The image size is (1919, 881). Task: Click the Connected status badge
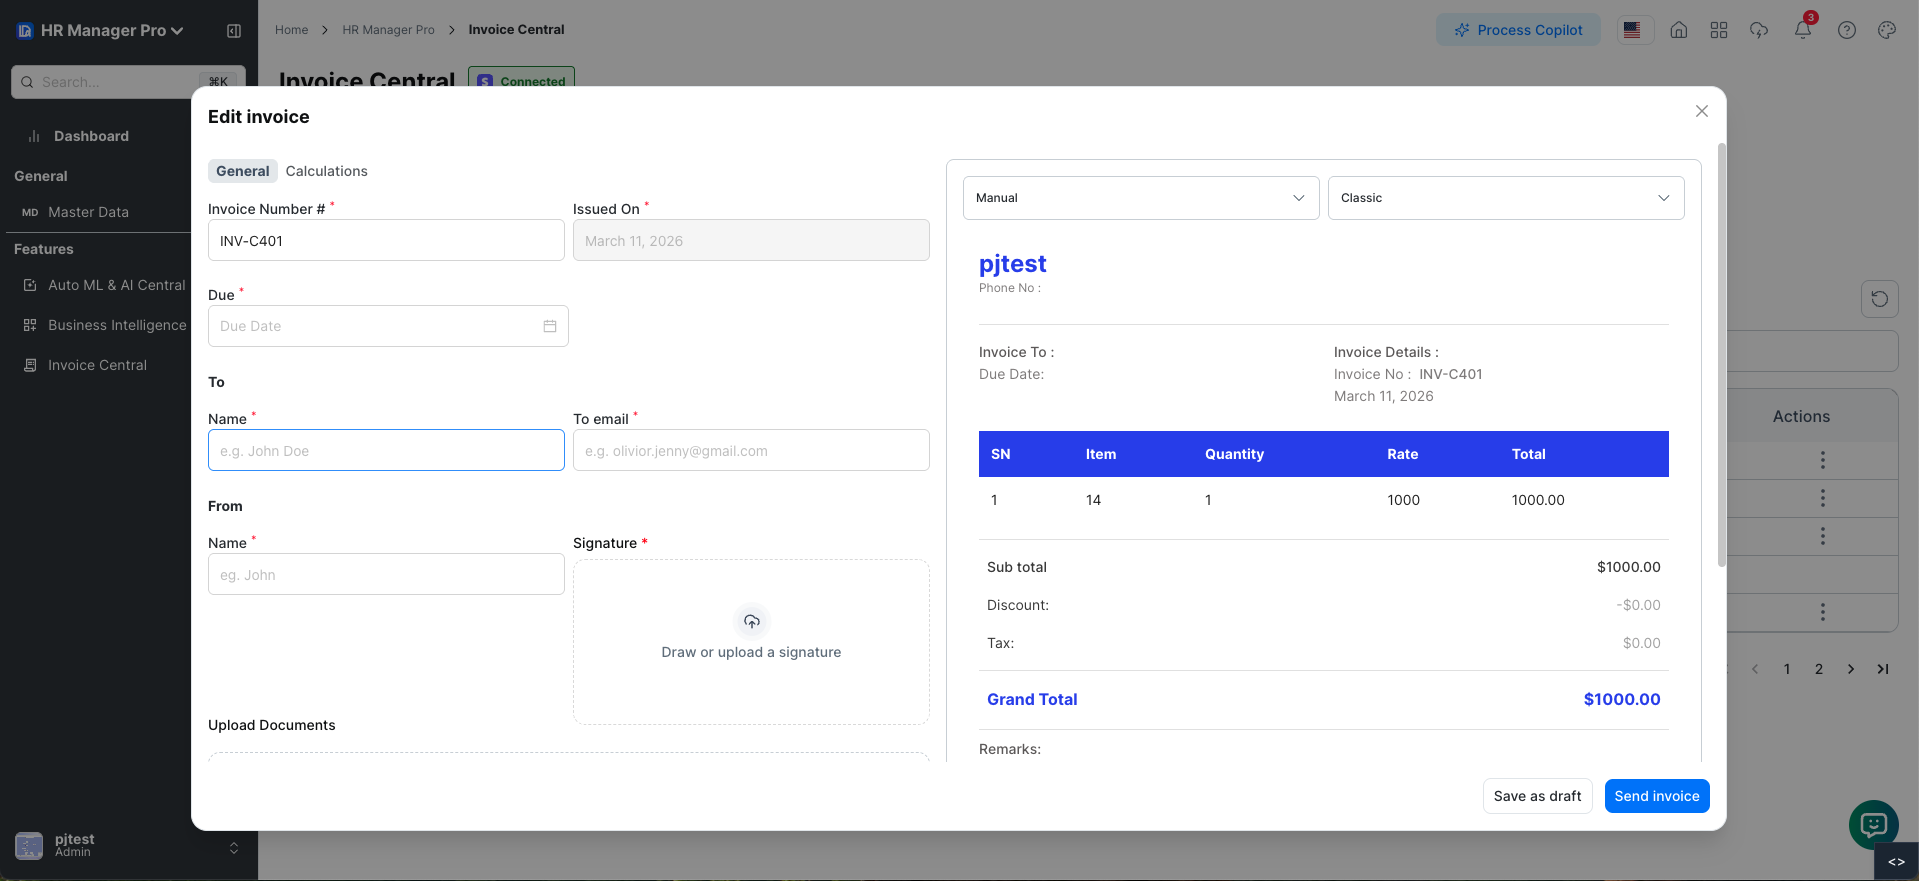tap(522, 79)
